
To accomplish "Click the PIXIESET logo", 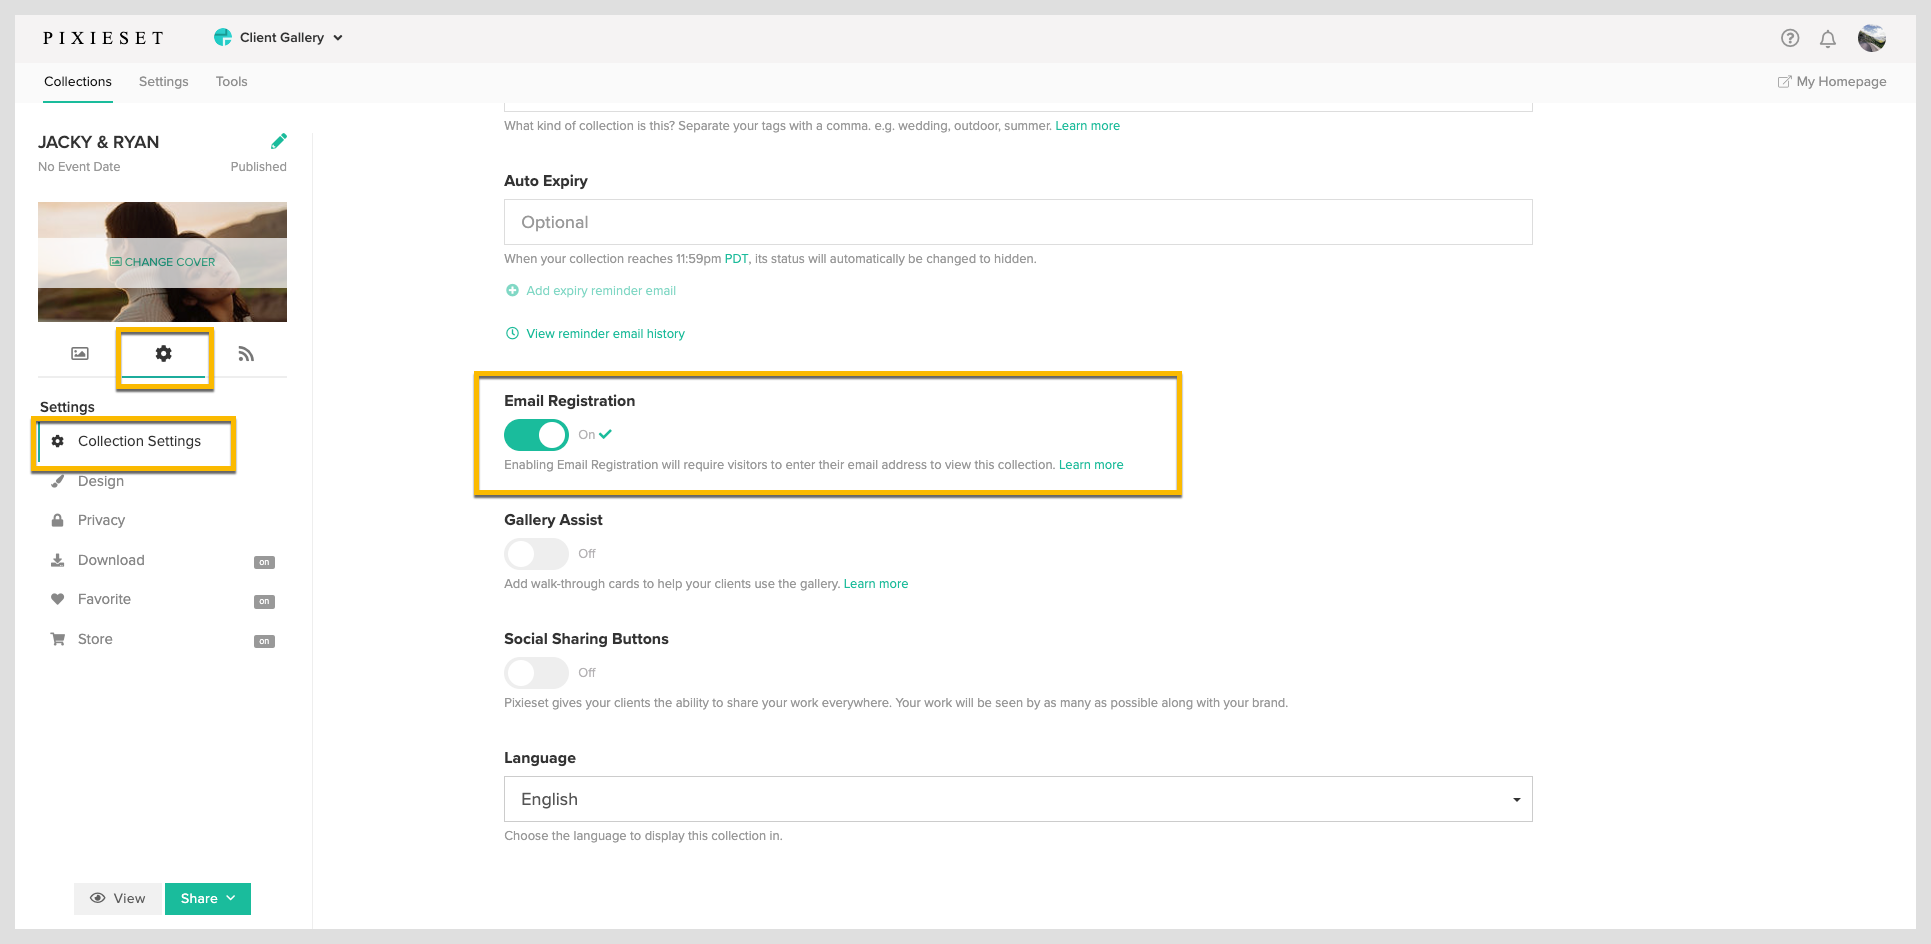I will 104,38.
